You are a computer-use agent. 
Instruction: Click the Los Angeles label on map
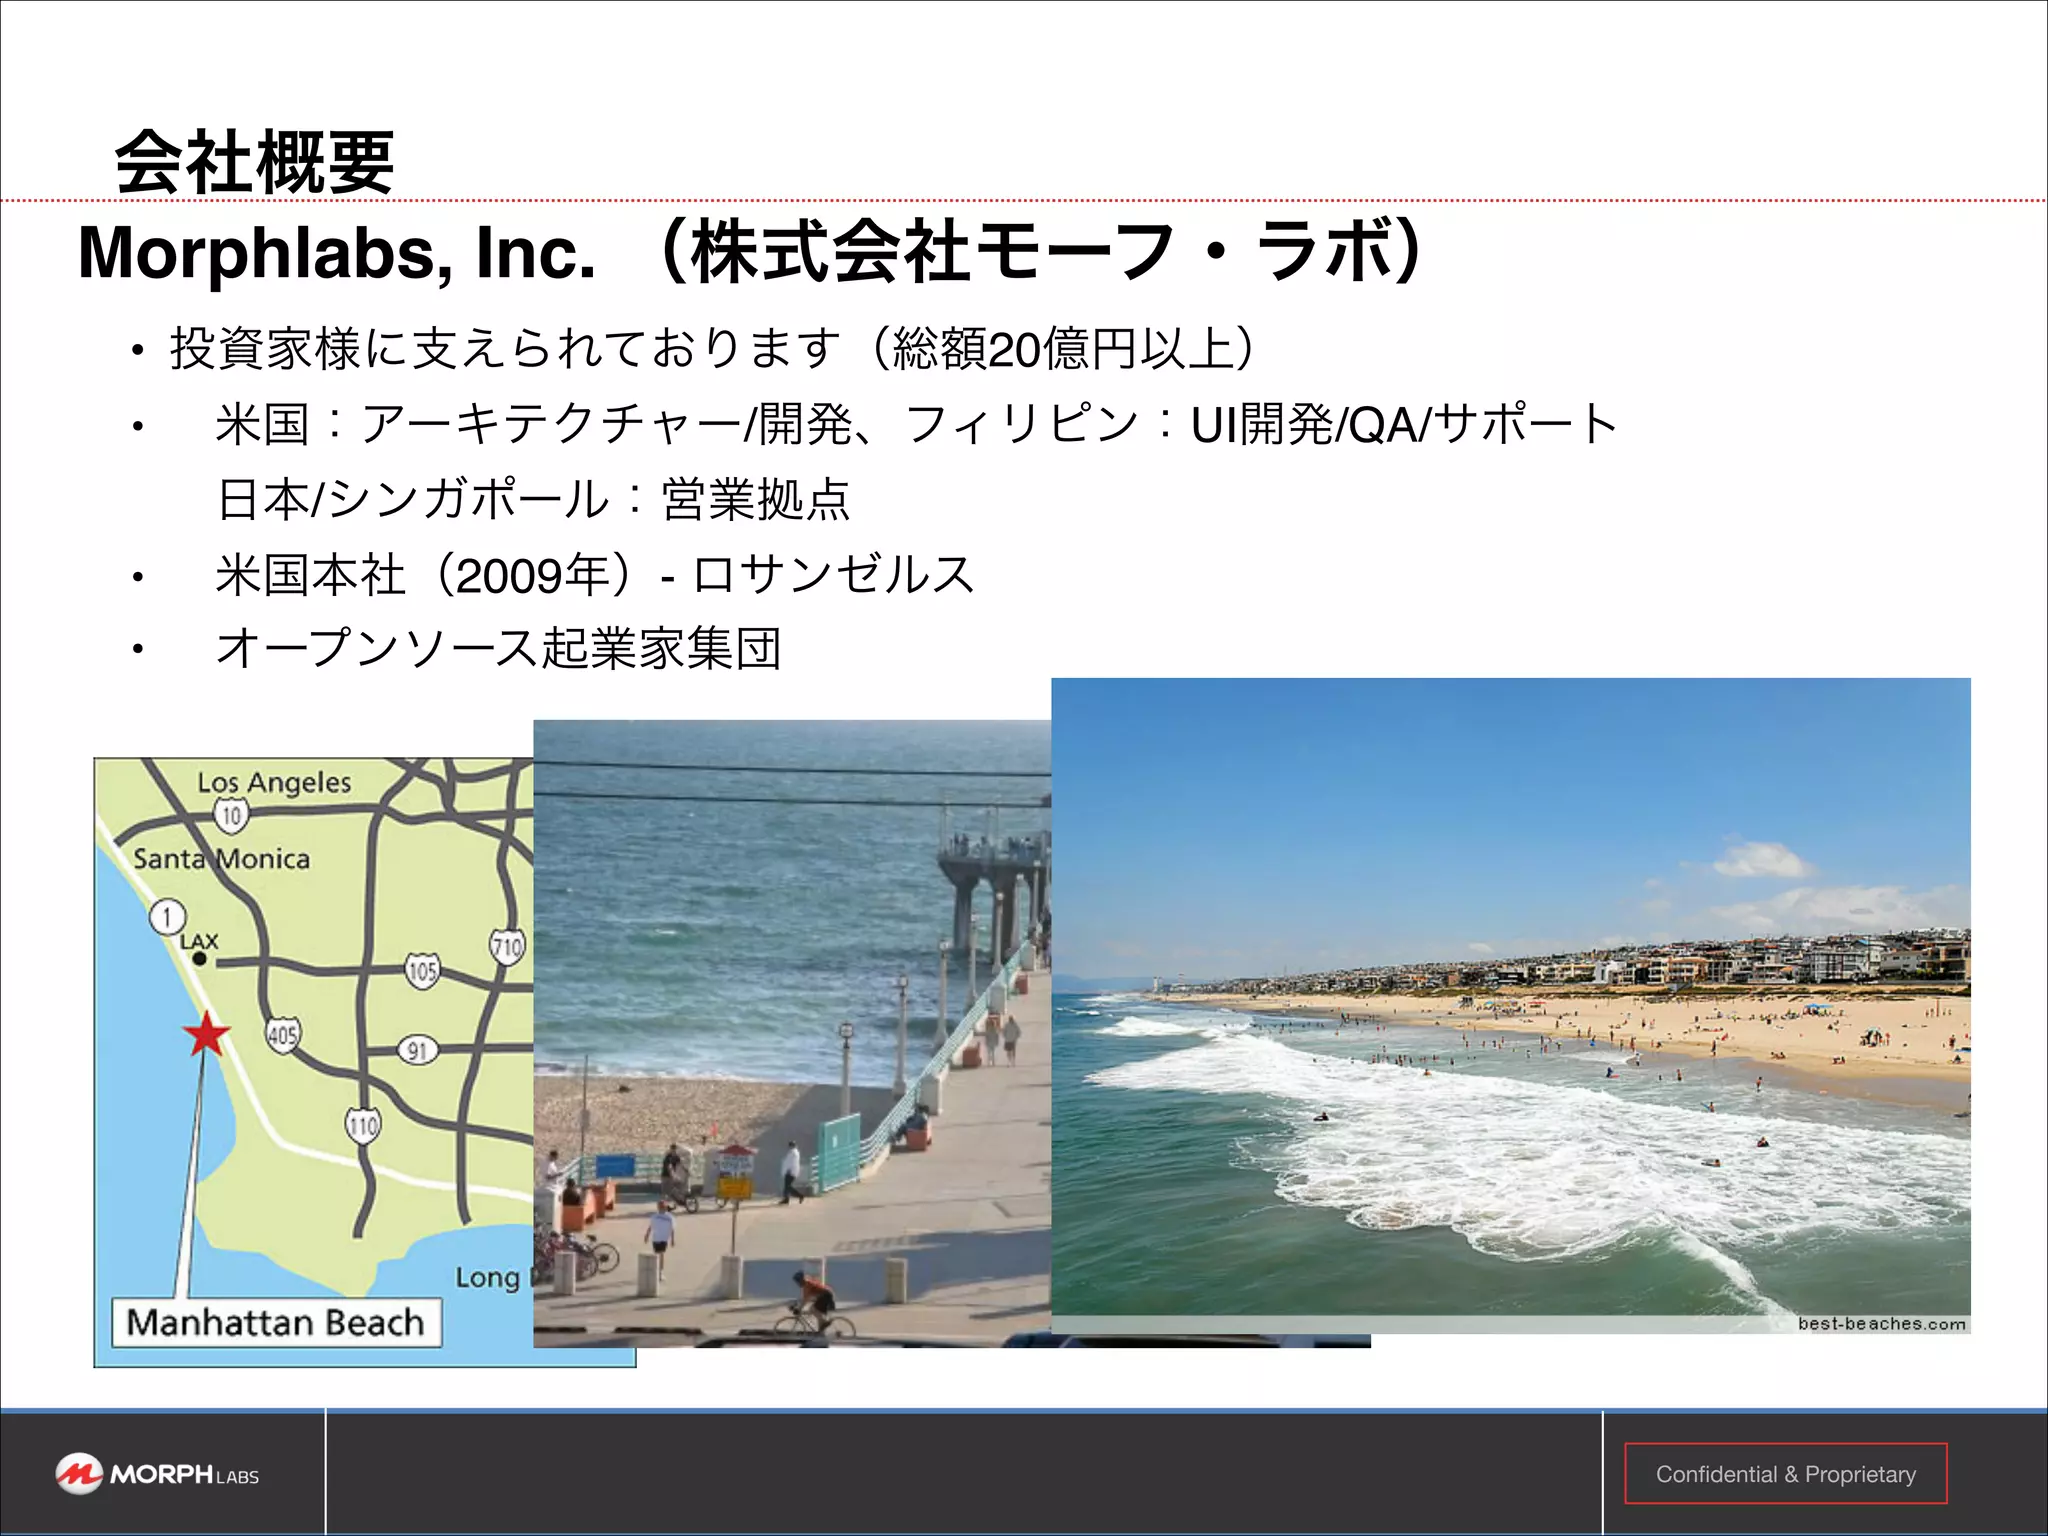[x=274, y=782]
